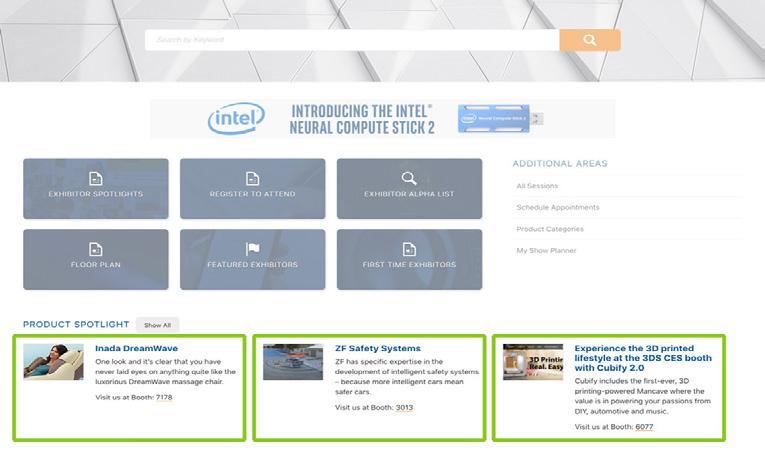
Task: Open the Exhibitor Spotlights tile label
Action: click(x=96, y=194)
